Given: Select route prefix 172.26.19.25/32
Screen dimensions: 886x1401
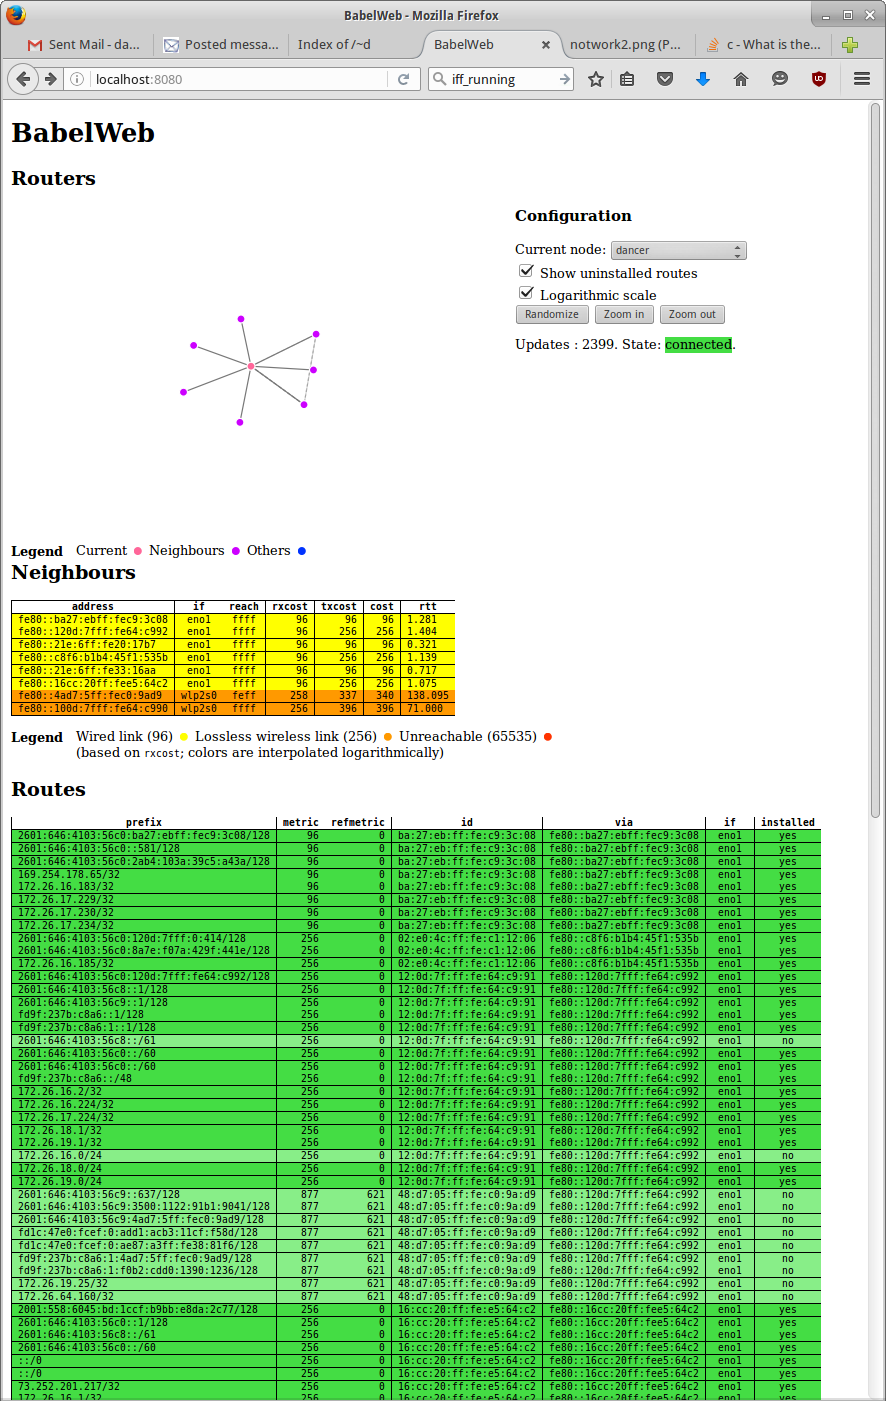Looking at the screenshot, I should pos(63,1283).
